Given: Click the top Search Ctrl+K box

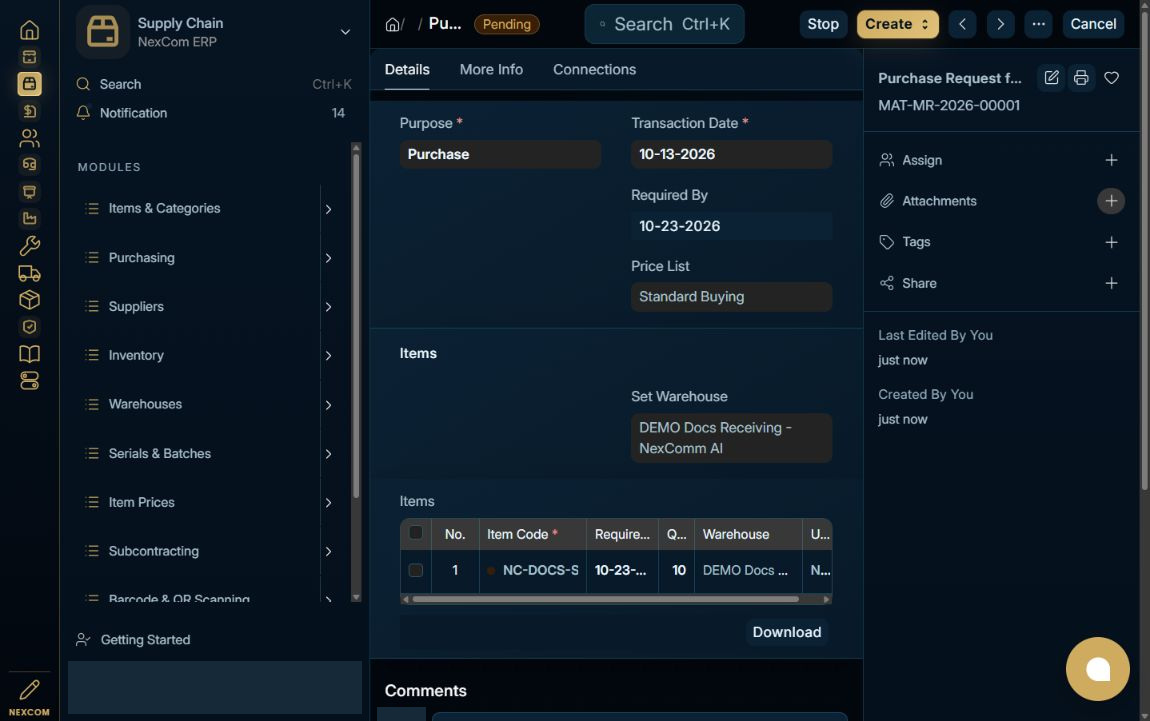Looking at the screenshot, I should point(664,24).
